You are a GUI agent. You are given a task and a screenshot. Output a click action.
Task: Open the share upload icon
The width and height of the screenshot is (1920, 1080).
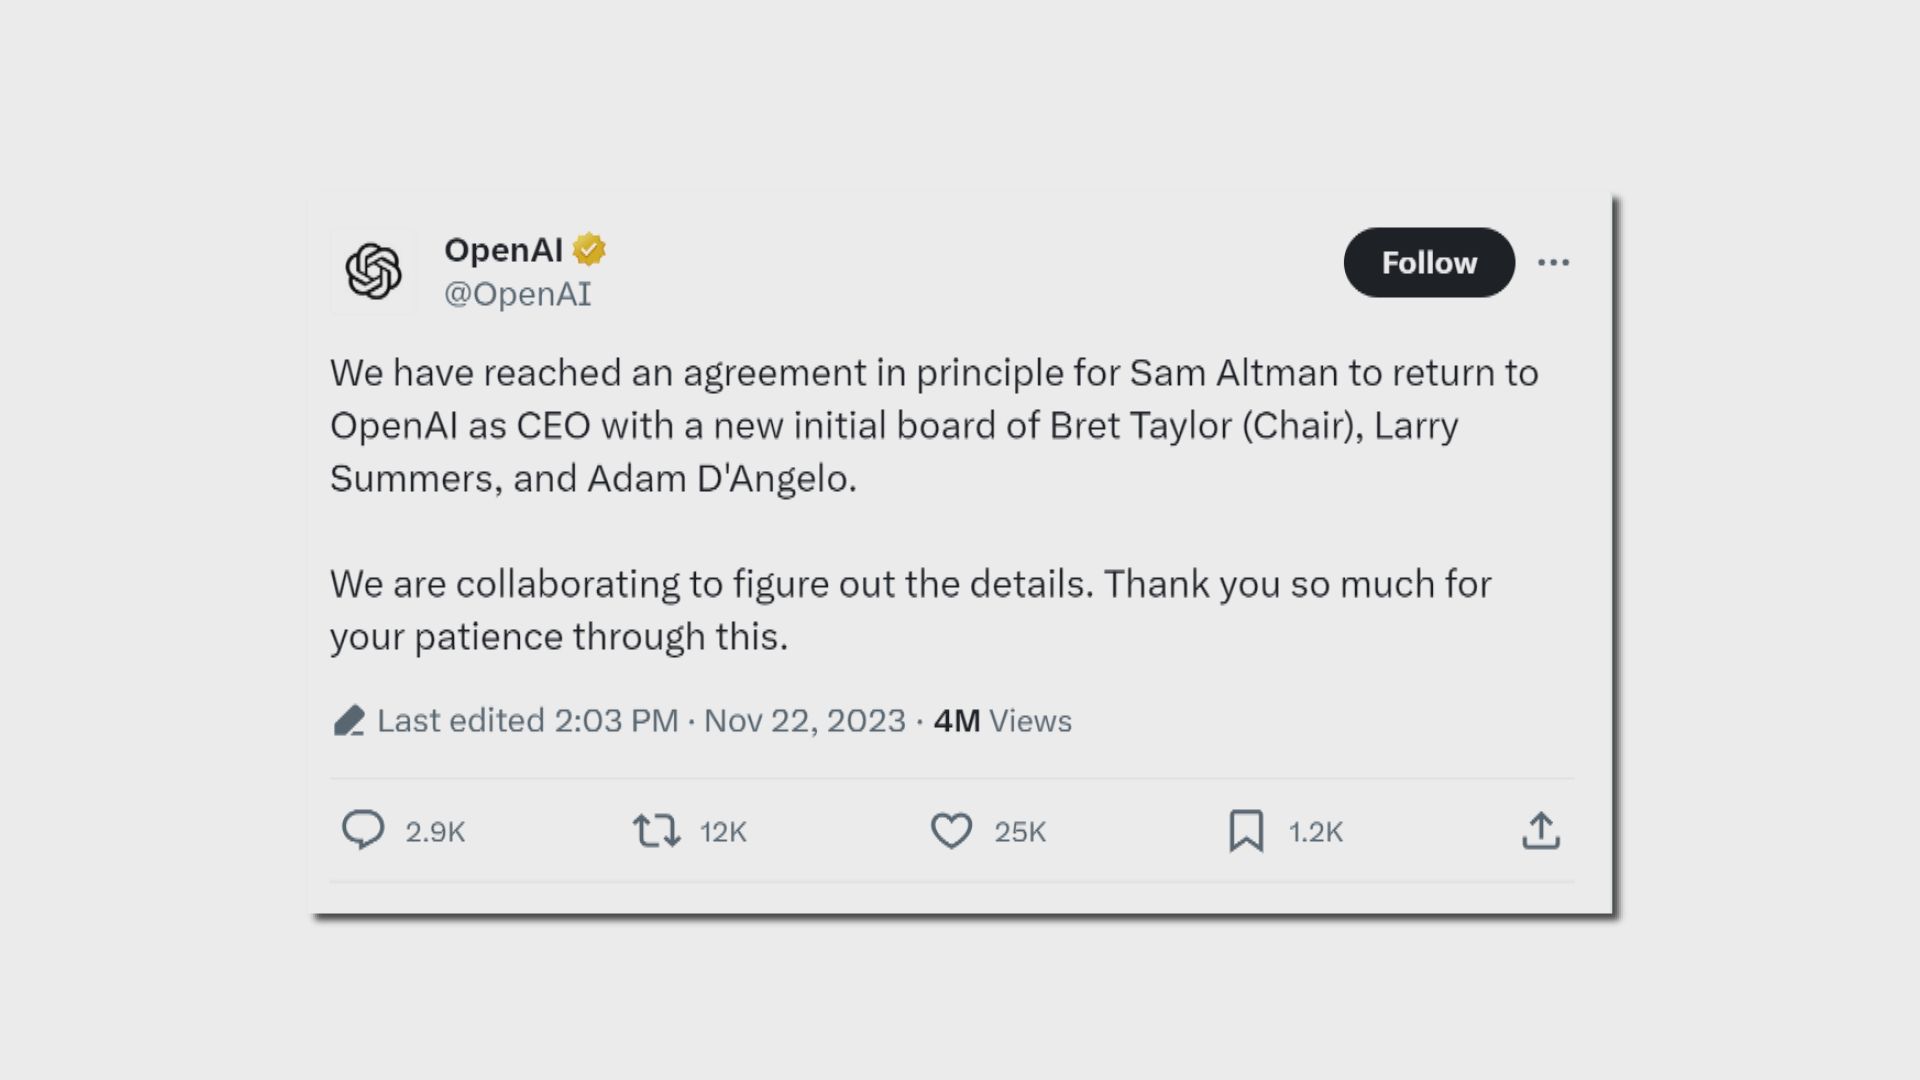[1541, 831]
